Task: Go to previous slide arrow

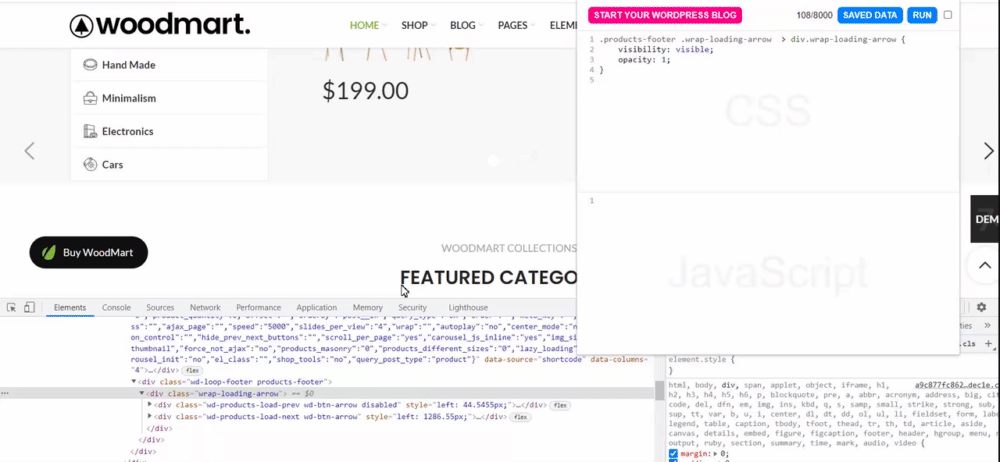Action: point(29,151)
